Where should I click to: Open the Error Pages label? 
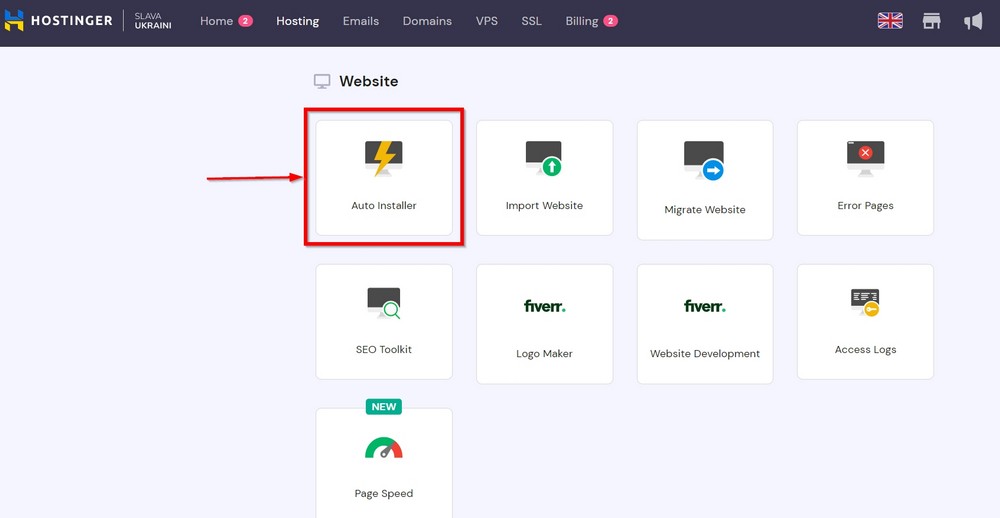click(865, 205)
